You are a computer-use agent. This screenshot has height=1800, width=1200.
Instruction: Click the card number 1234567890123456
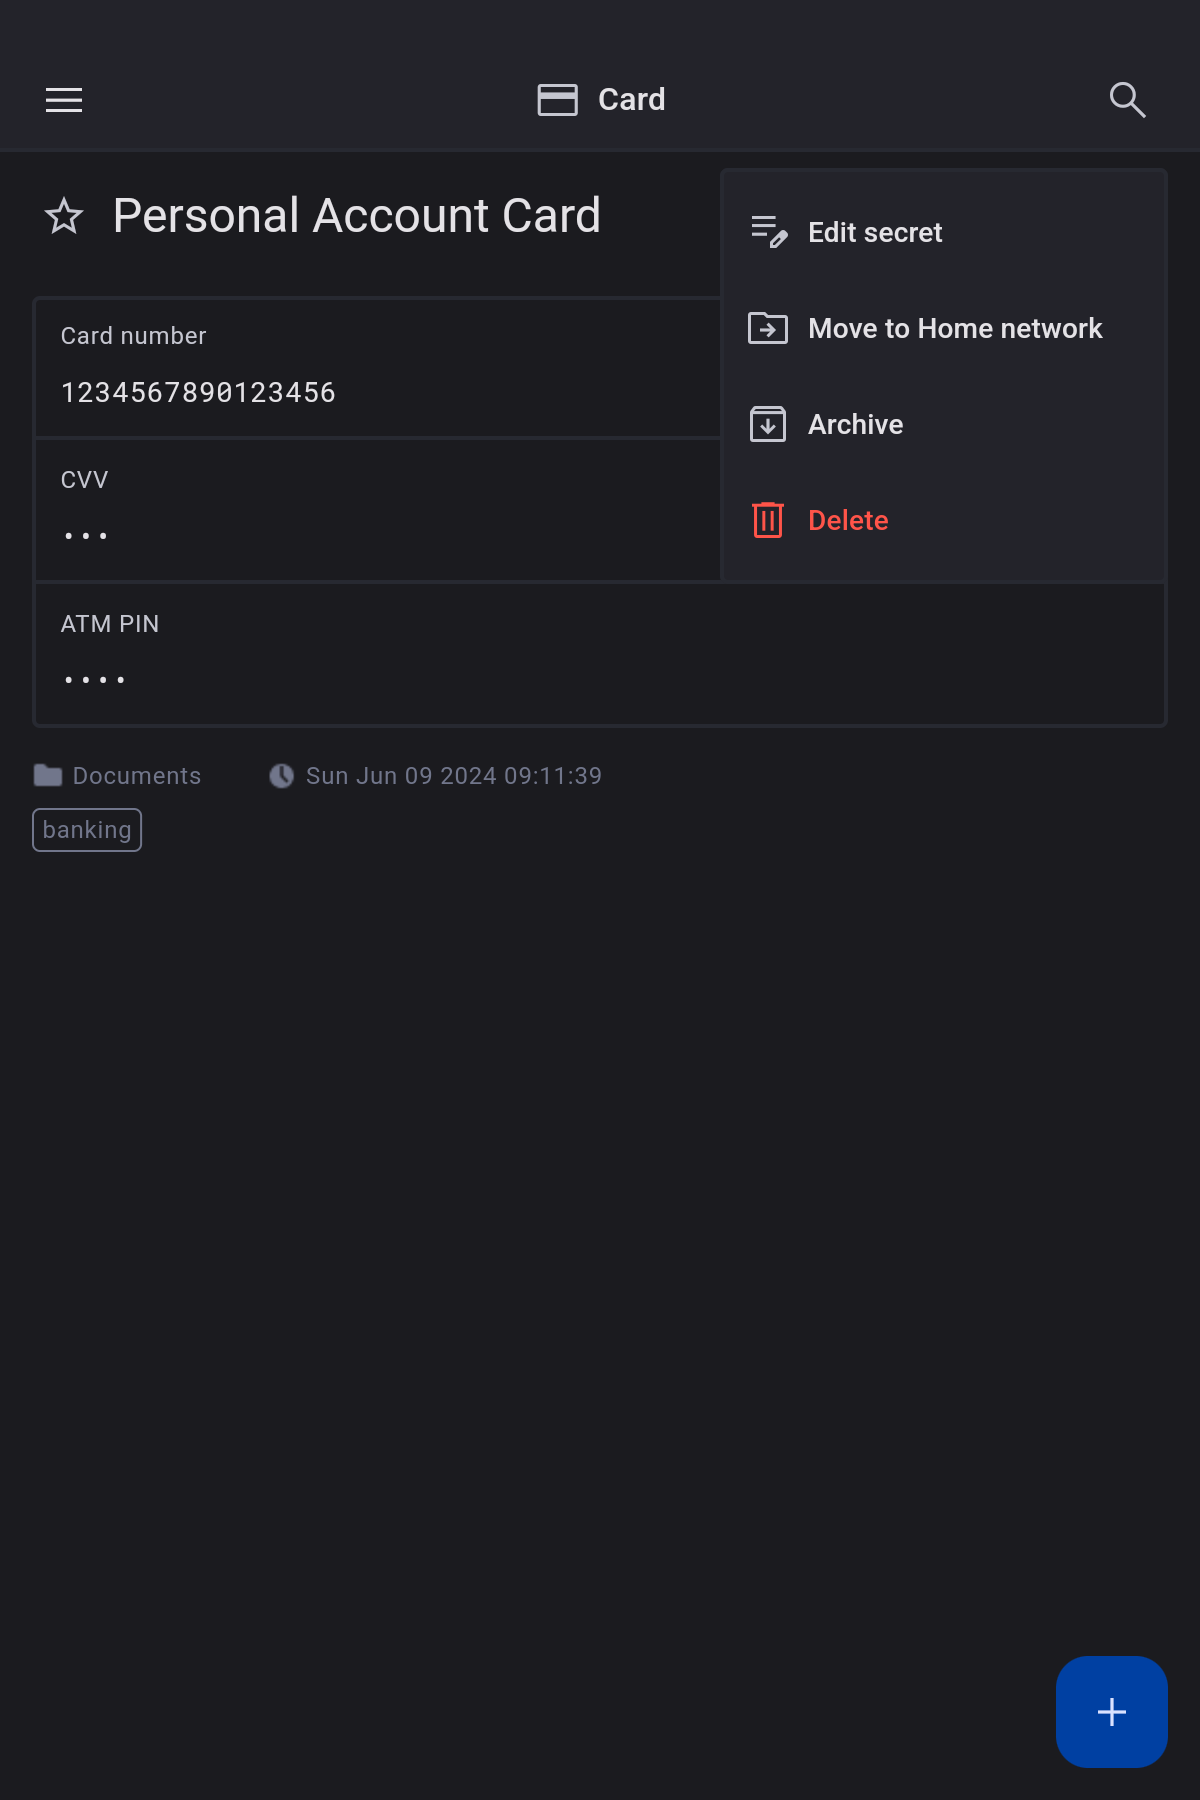(x=198, y=393)
